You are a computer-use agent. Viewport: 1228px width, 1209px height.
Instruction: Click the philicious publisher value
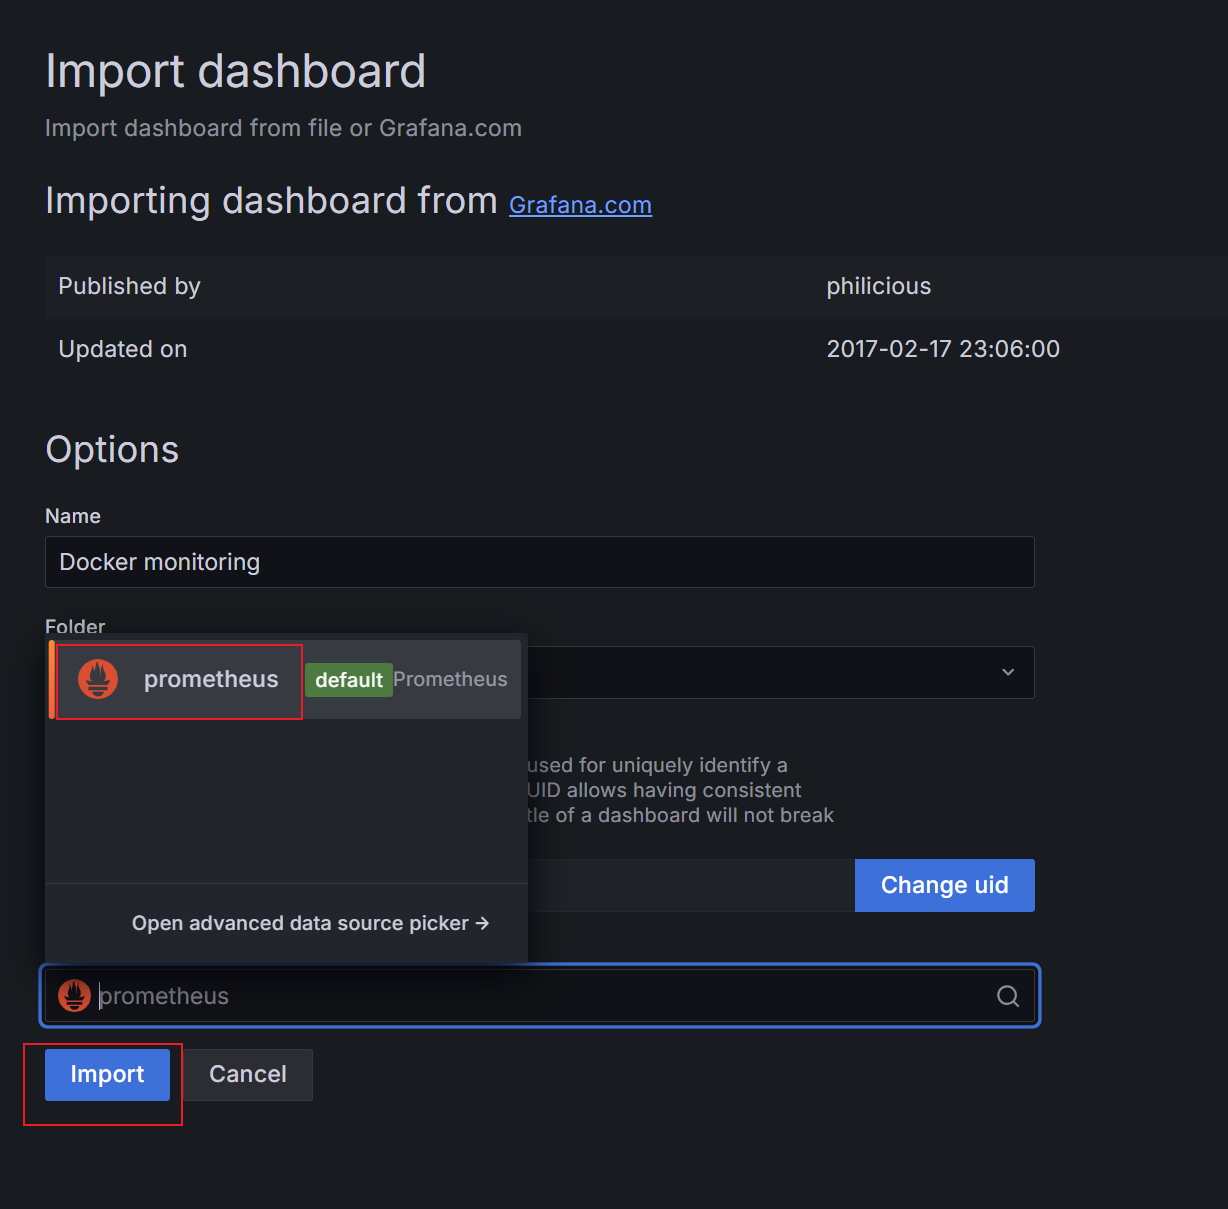tap(878, 286)
